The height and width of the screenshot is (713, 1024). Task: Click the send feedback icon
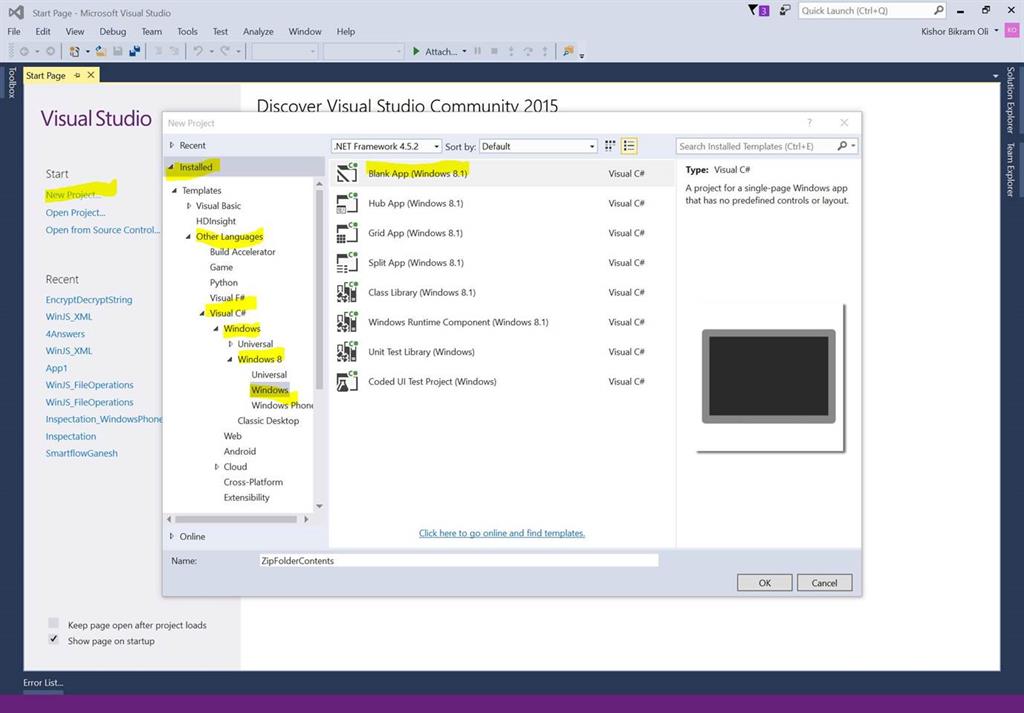point(785,10)
